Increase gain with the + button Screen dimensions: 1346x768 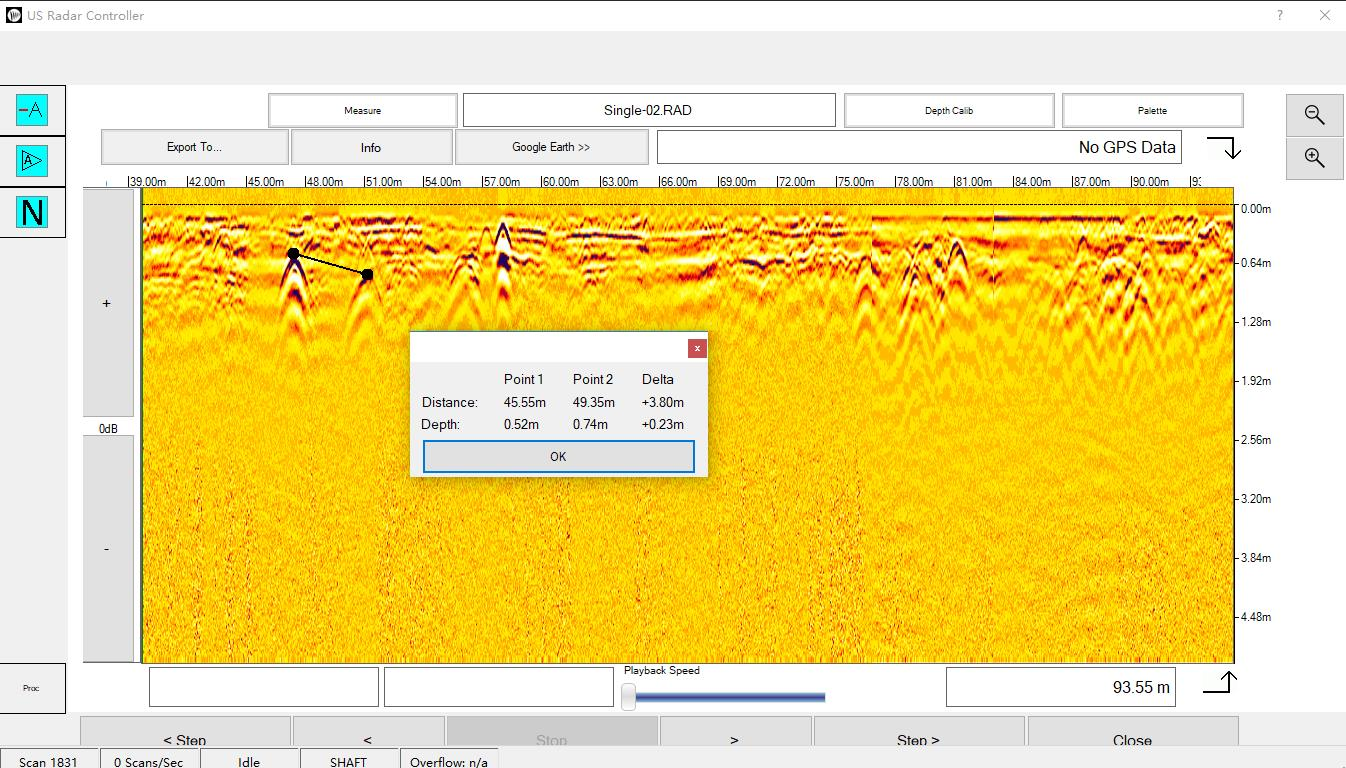coord(107,303)
